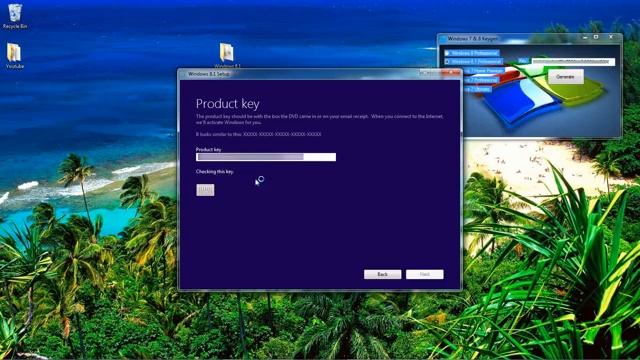Image resolution: width=640 pixels, height=360 pixels.
Task: Choose Windows 8 Professional in the keygen
Action: 472,53
